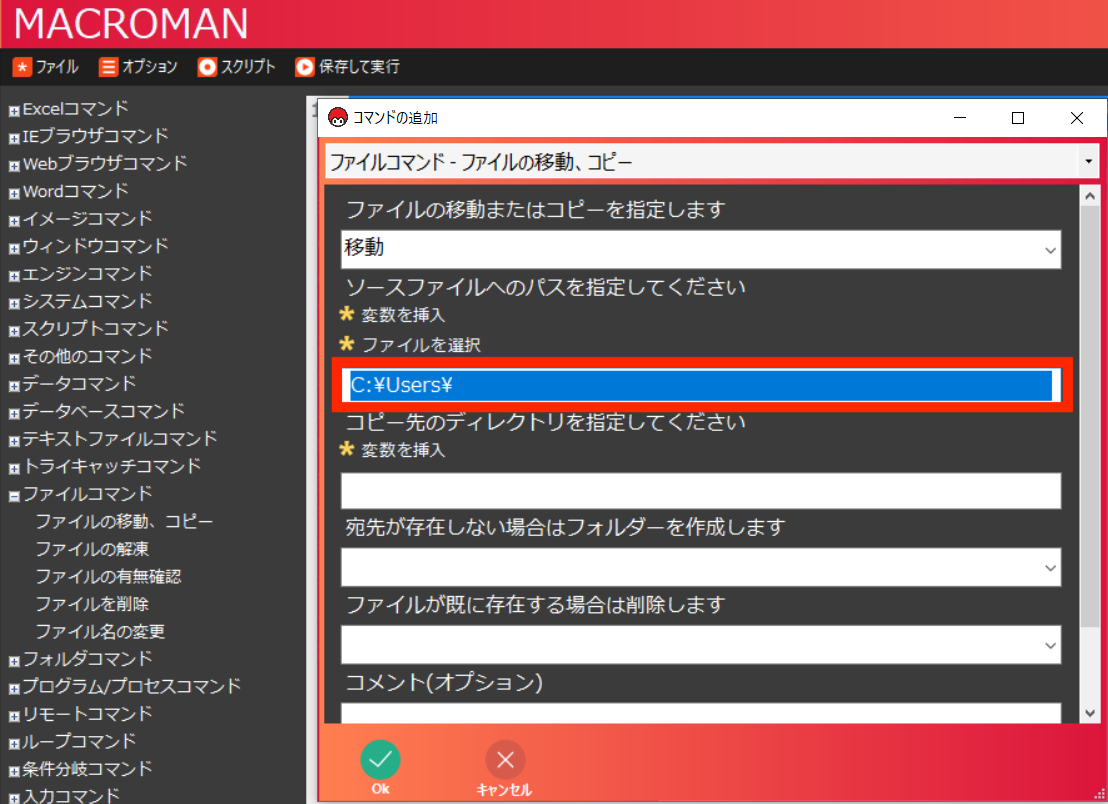1108x804 pixels.
Task: Select ファイル名の変更 tree item
Action: point(100,632)
